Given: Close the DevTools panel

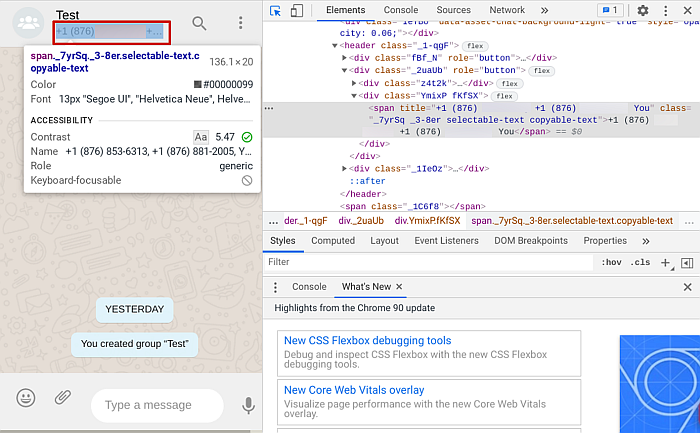Looking at the screenshot, I should tap(688, 10).
